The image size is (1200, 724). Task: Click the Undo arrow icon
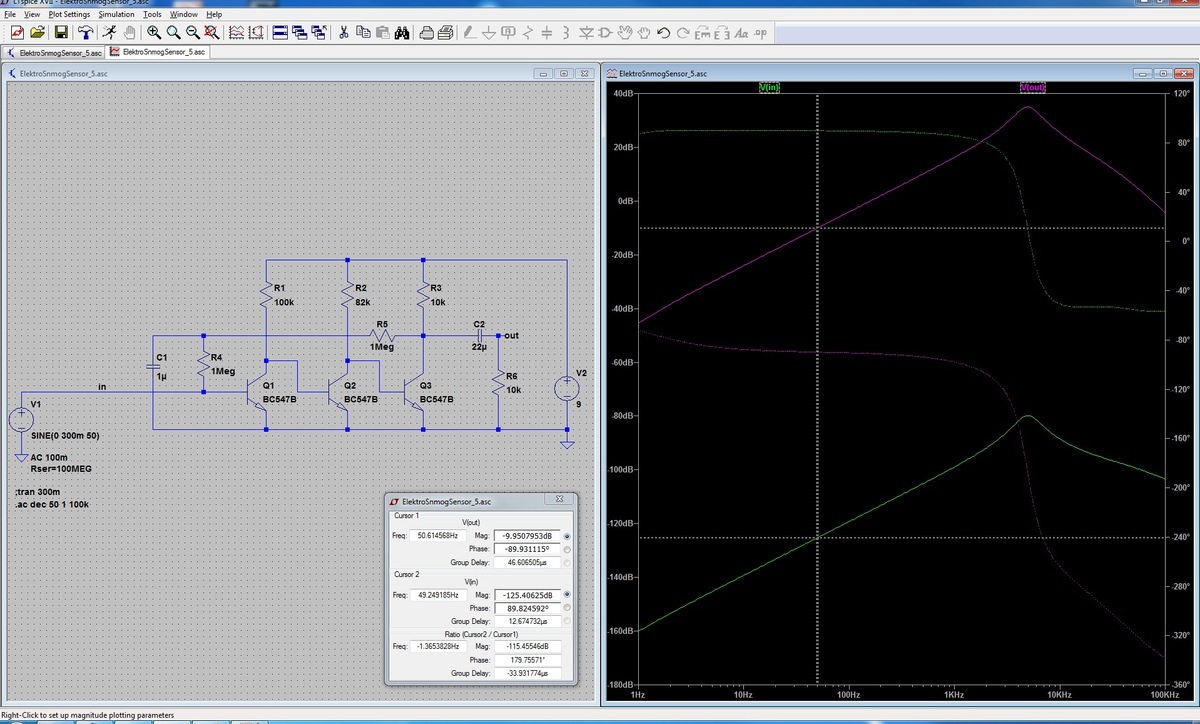pos(663,32)
